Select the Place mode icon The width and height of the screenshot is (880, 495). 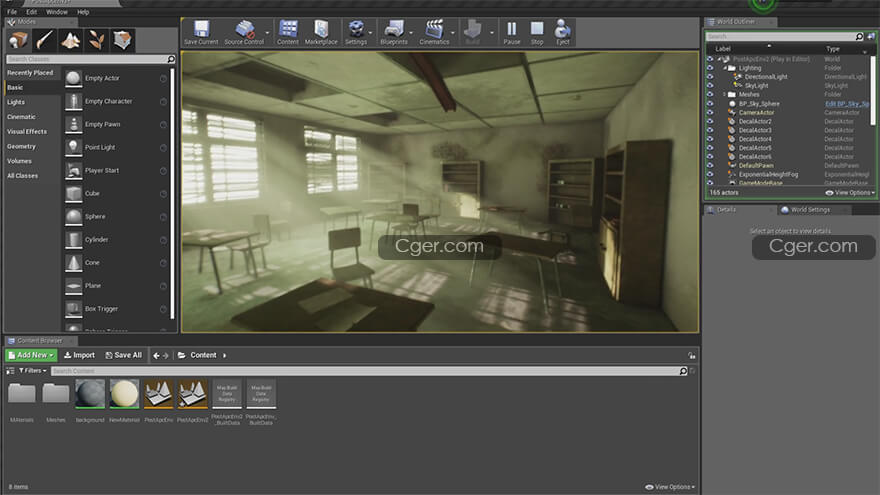(19, 40)
